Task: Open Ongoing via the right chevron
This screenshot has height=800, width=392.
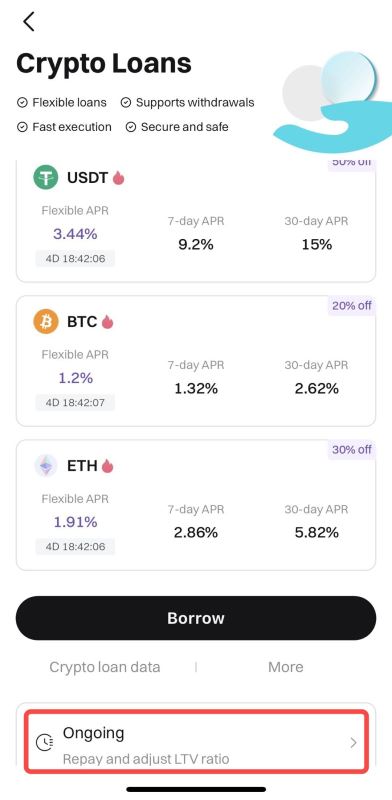Action: (353, 743)
